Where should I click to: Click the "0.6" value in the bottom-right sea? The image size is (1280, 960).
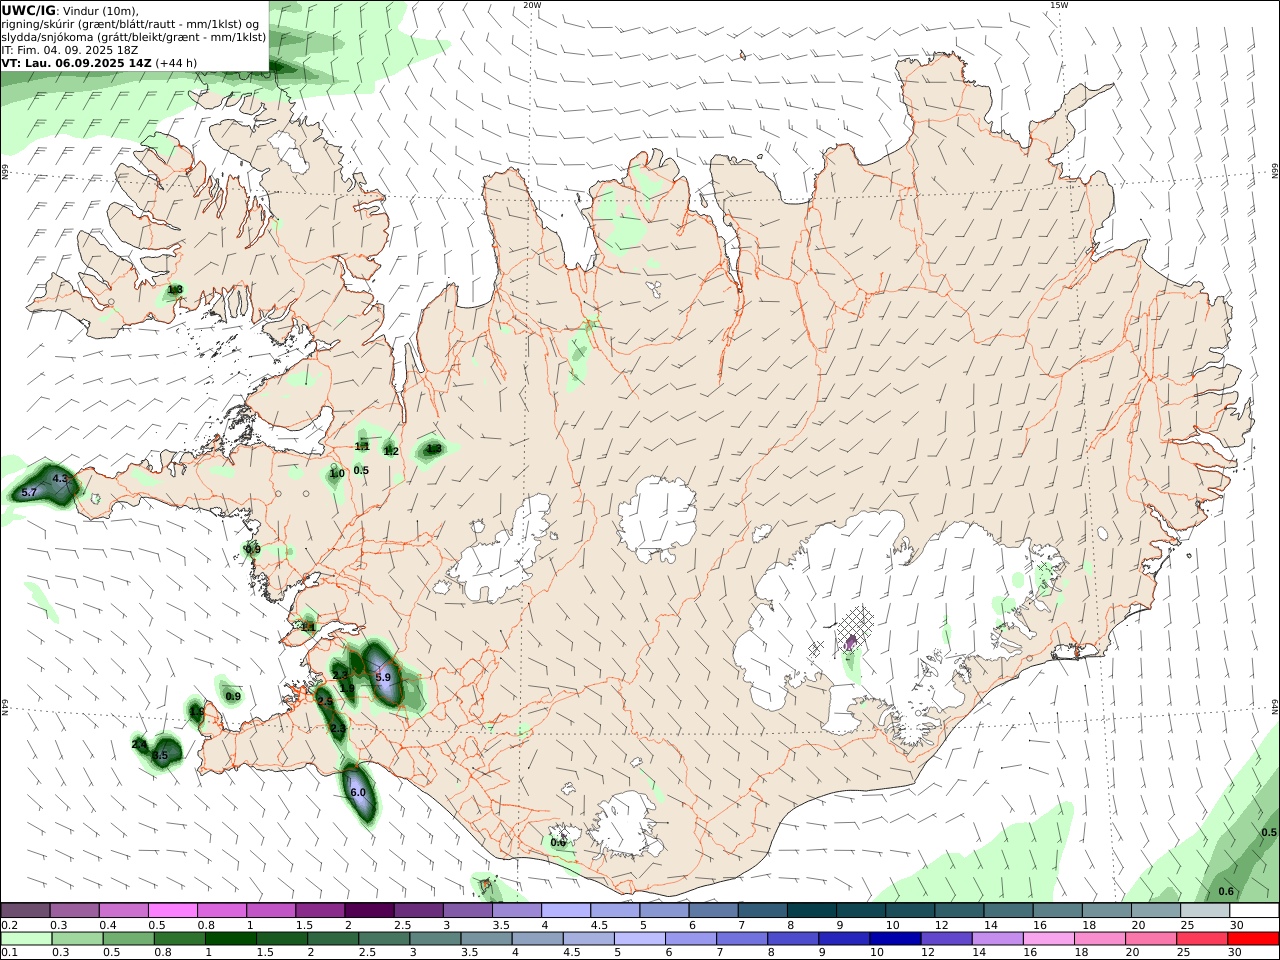tap(1226, 892)
